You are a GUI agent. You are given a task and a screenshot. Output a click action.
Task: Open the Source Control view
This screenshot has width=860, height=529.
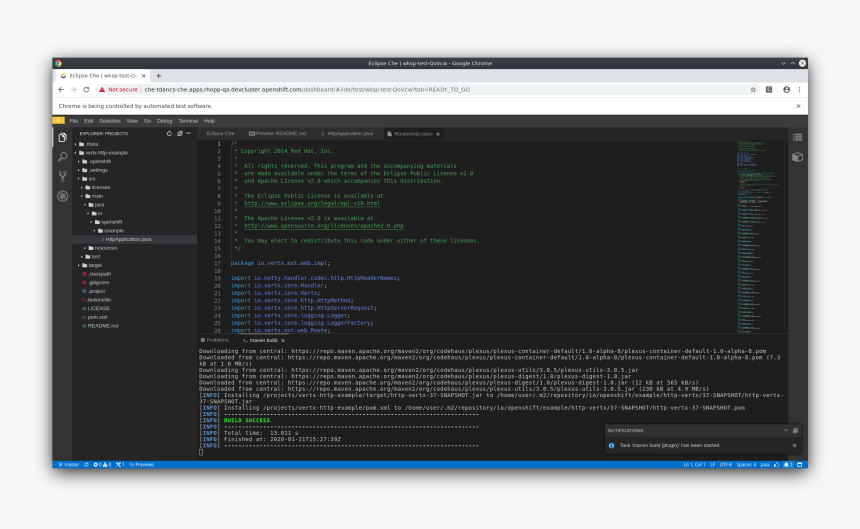63,176
